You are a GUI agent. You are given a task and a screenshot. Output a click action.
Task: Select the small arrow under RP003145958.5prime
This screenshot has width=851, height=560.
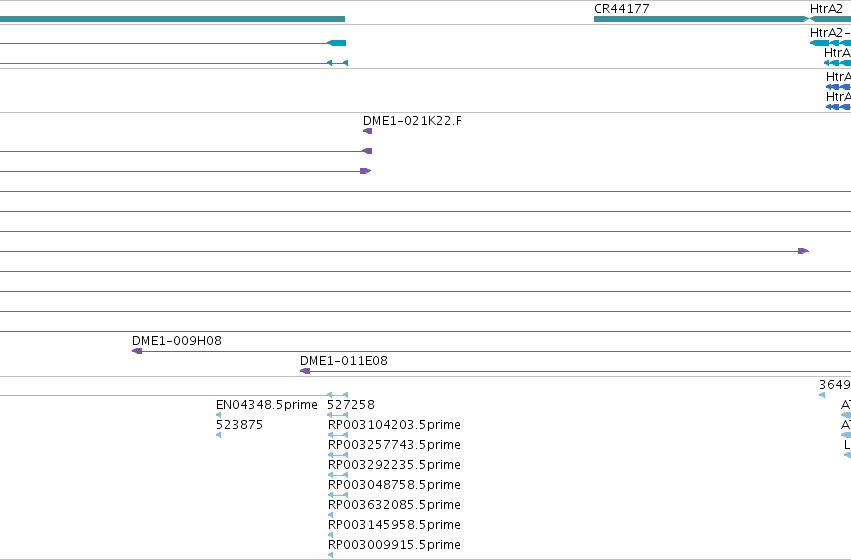point(330,535)
